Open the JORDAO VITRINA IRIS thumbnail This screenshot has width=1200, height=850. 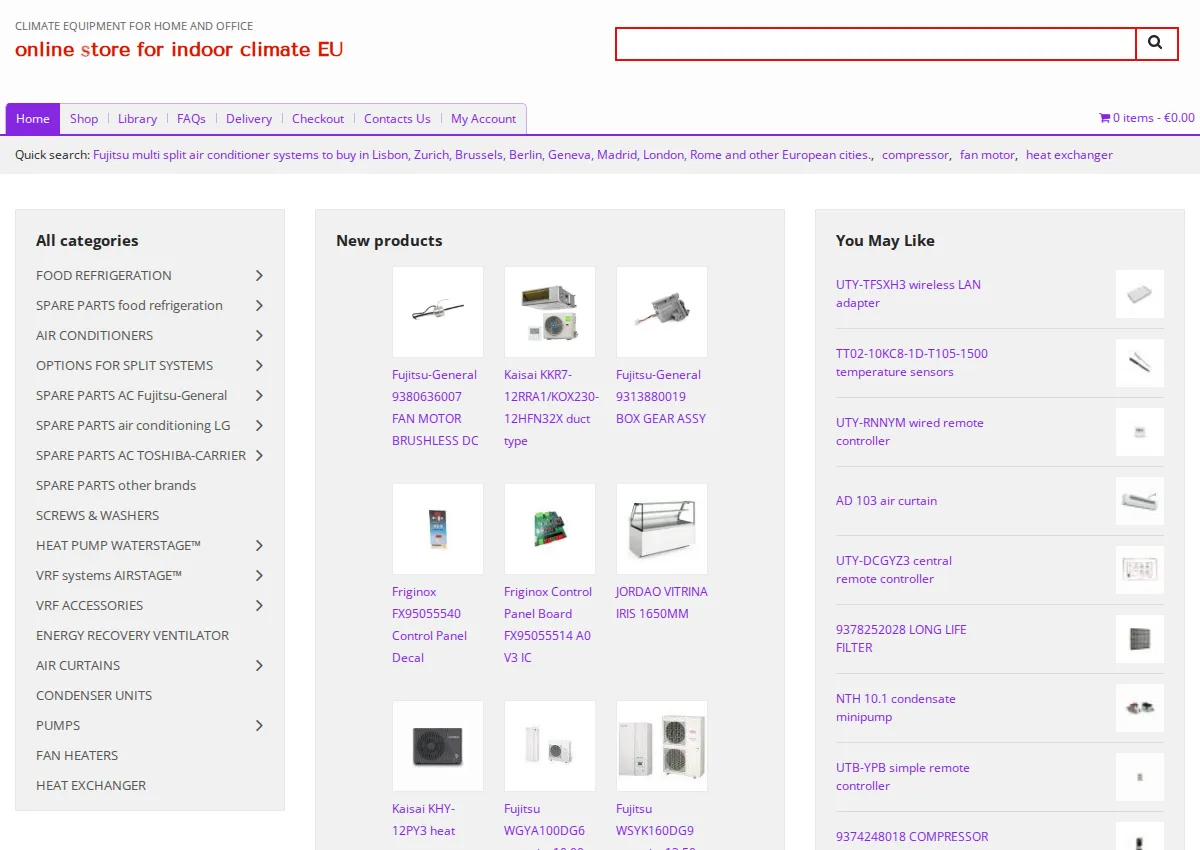tap(662, 529)
